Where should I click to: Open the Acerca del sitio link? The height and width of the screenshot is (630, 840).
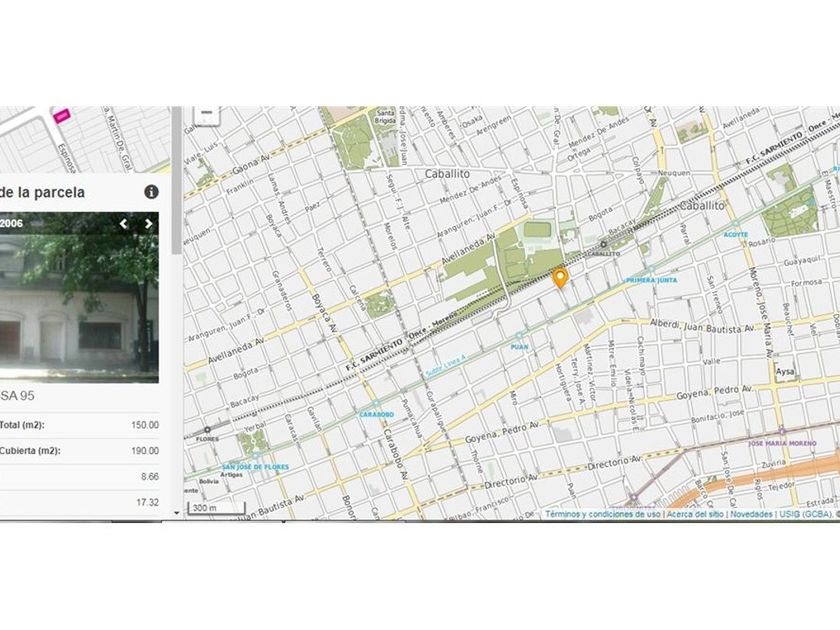point(695,514)
